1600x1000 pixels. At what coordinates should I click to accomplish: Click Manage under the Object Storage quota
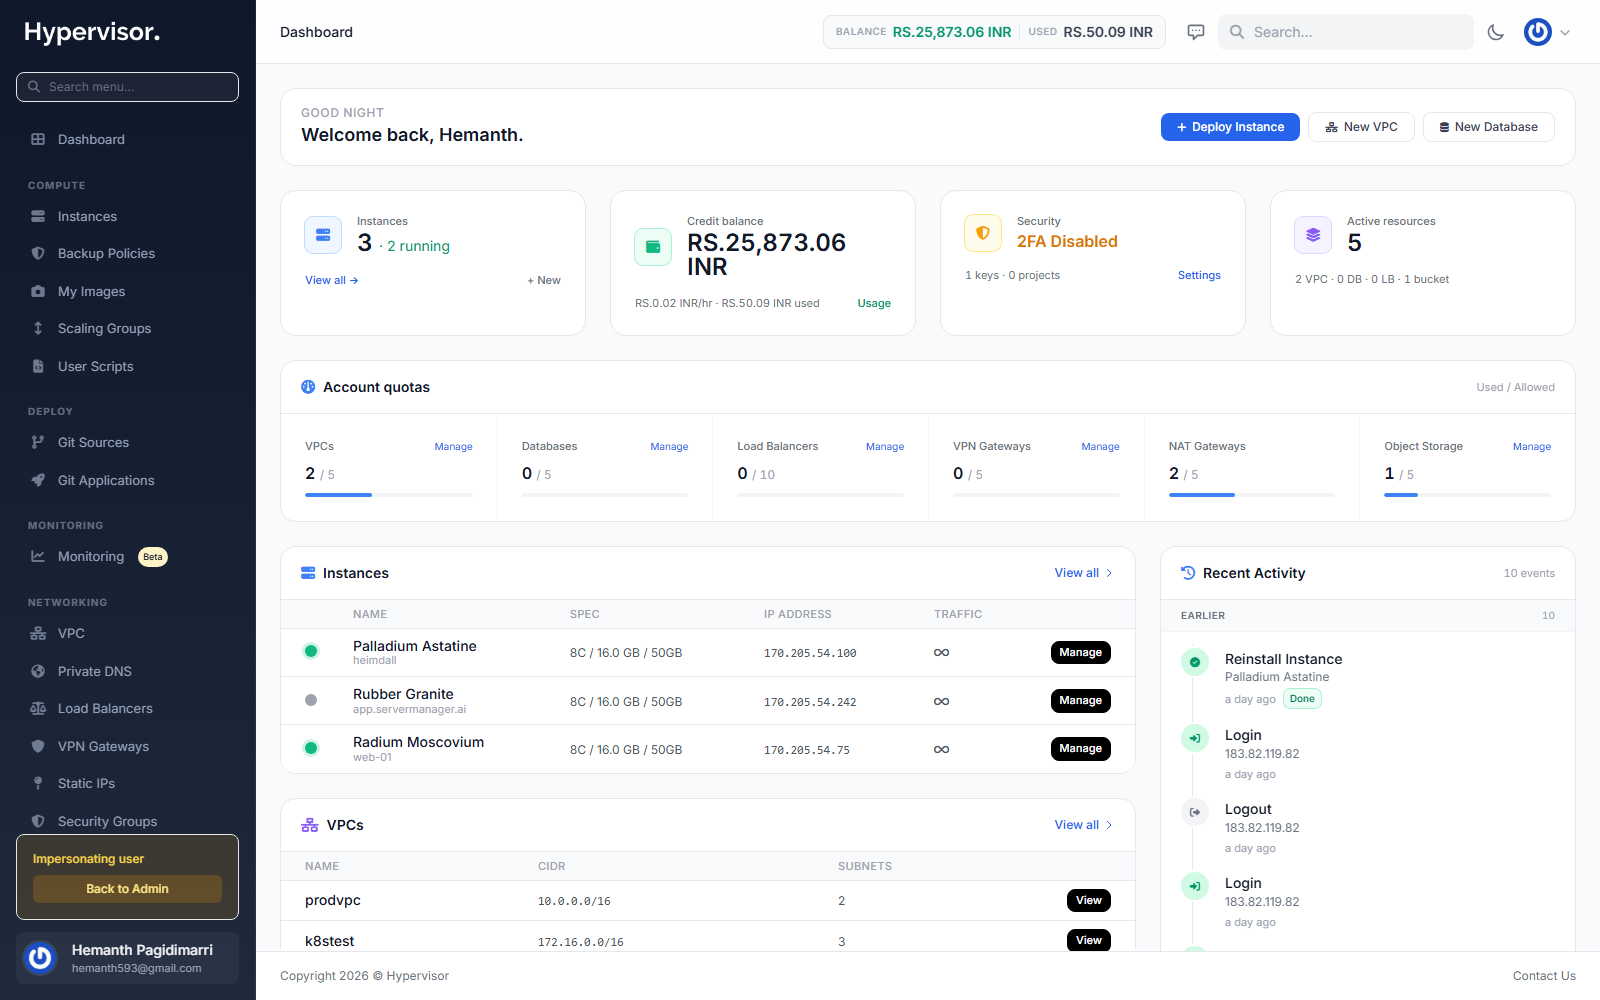click(1532, 447)
